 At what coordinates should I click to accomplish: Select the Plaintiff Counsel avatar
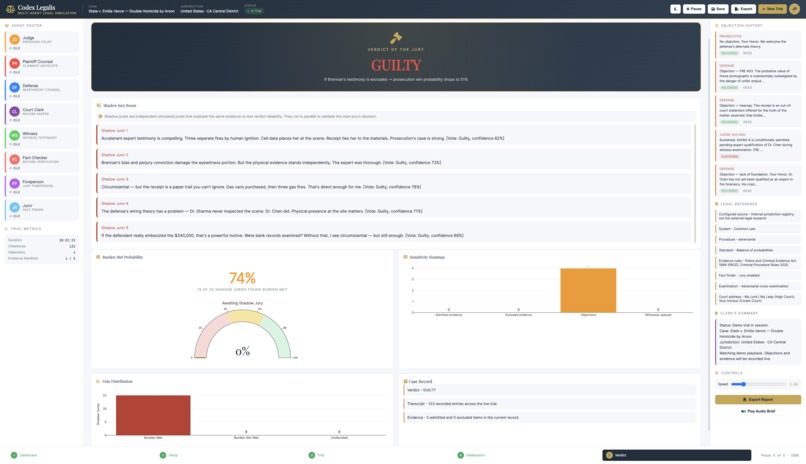[14, 63]
